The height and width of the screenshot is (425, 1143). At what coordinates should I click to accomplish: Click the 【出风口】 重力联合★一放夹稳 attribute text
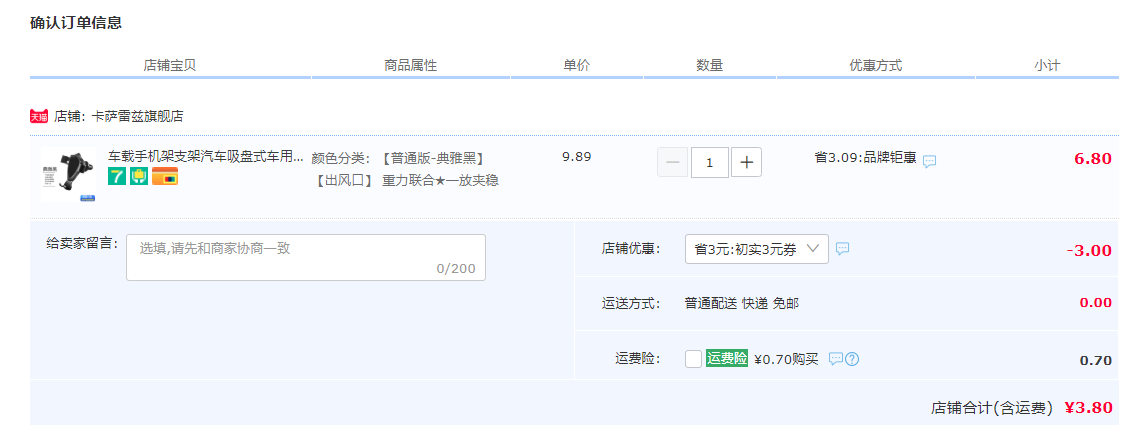(405, 180)
